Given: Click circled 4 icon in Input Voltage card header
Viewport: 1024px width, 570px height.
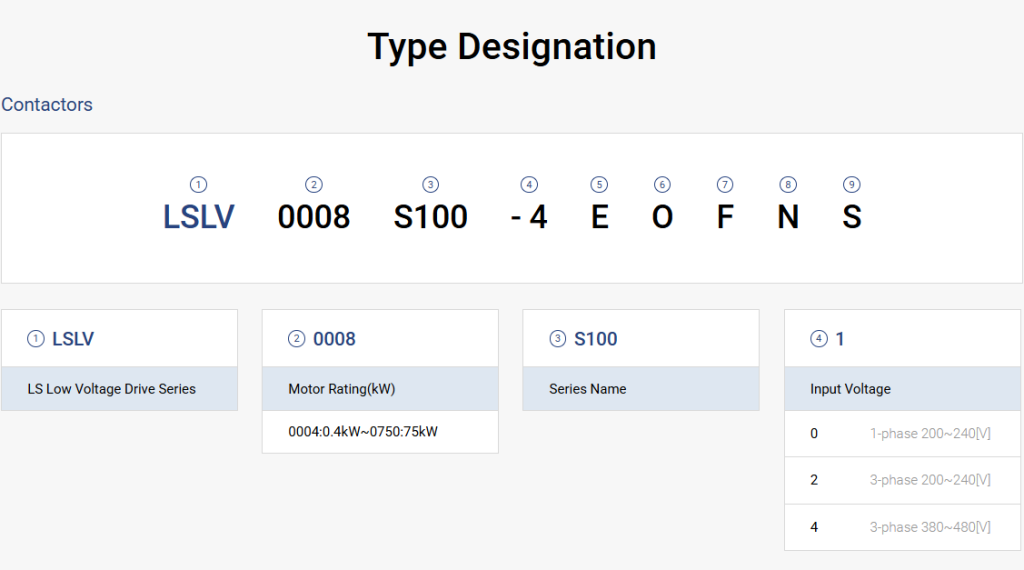Looking at the screenshot, I should [x=819, y=339].
